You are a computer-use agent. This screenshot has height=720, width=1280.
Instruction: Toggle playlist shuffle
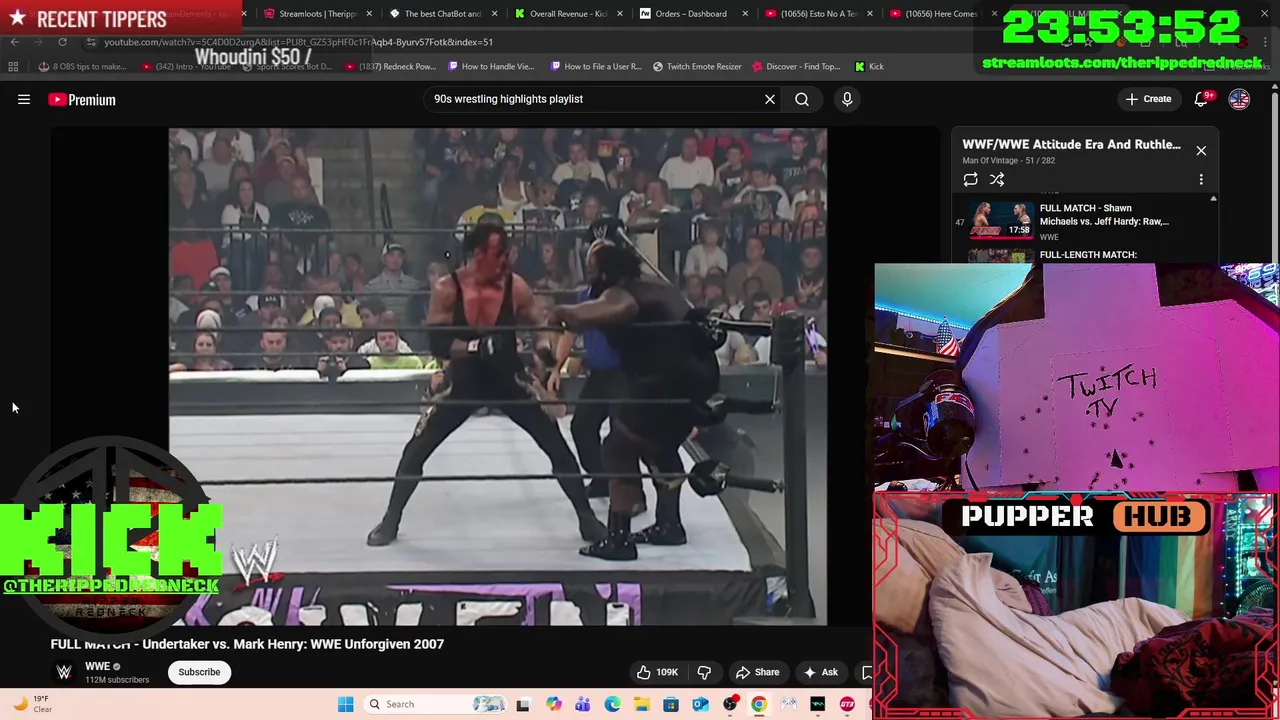pyautogui.click(x=997, y=179)
